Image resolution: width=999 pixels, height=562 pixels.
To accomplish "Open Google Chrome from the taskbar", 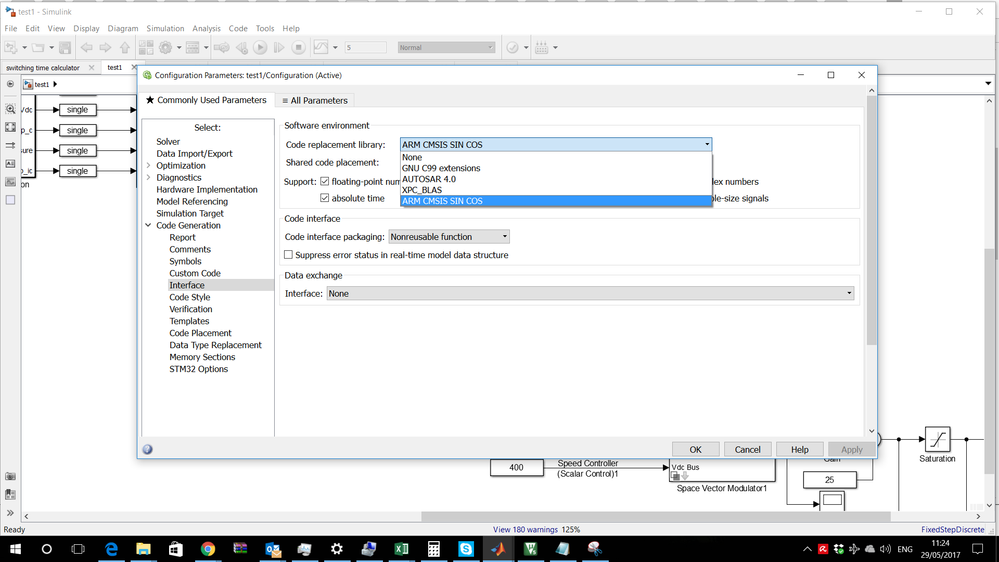I will [x=208, y=549].
